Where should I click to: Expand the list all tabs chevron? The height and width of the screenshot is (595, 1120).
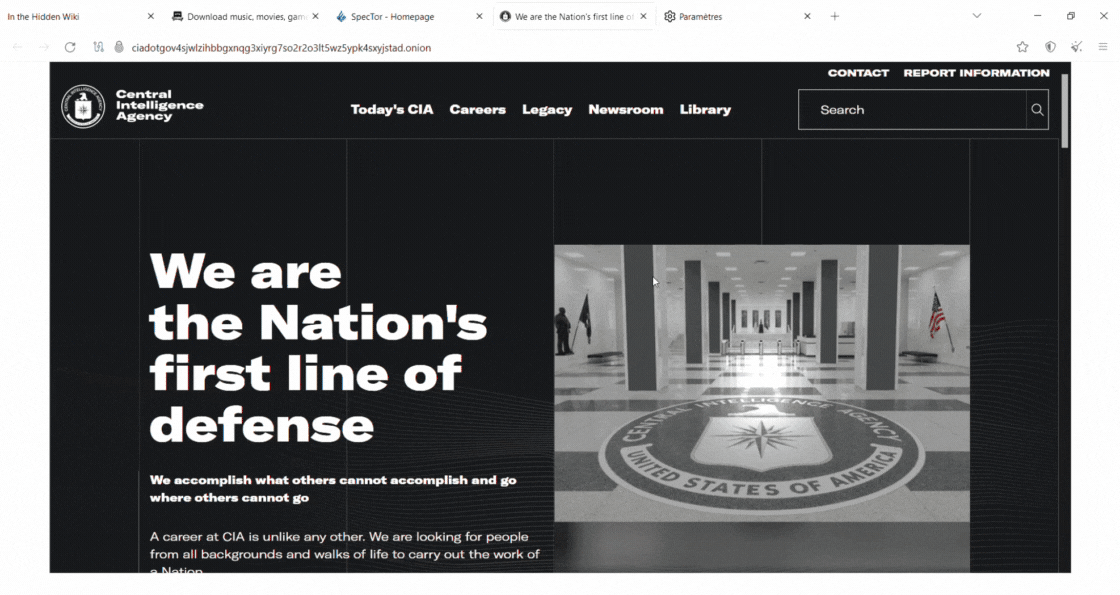pyautogui.click(x=976, y=16)
